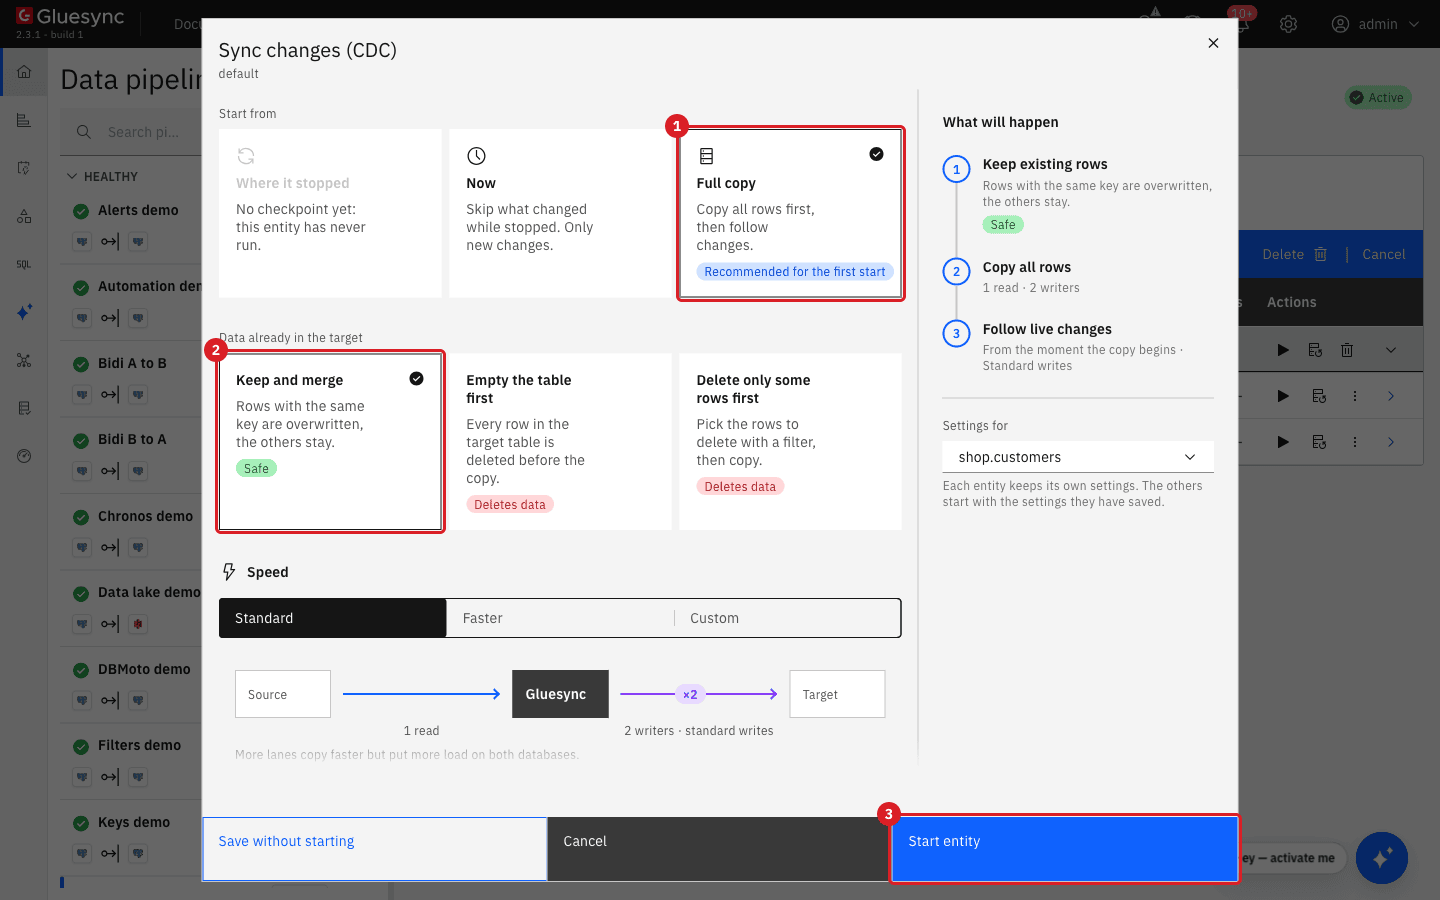The height and width of the screenshot is (900, 1440).
Task: Switch speed to Faster
Action: point(560,618)
